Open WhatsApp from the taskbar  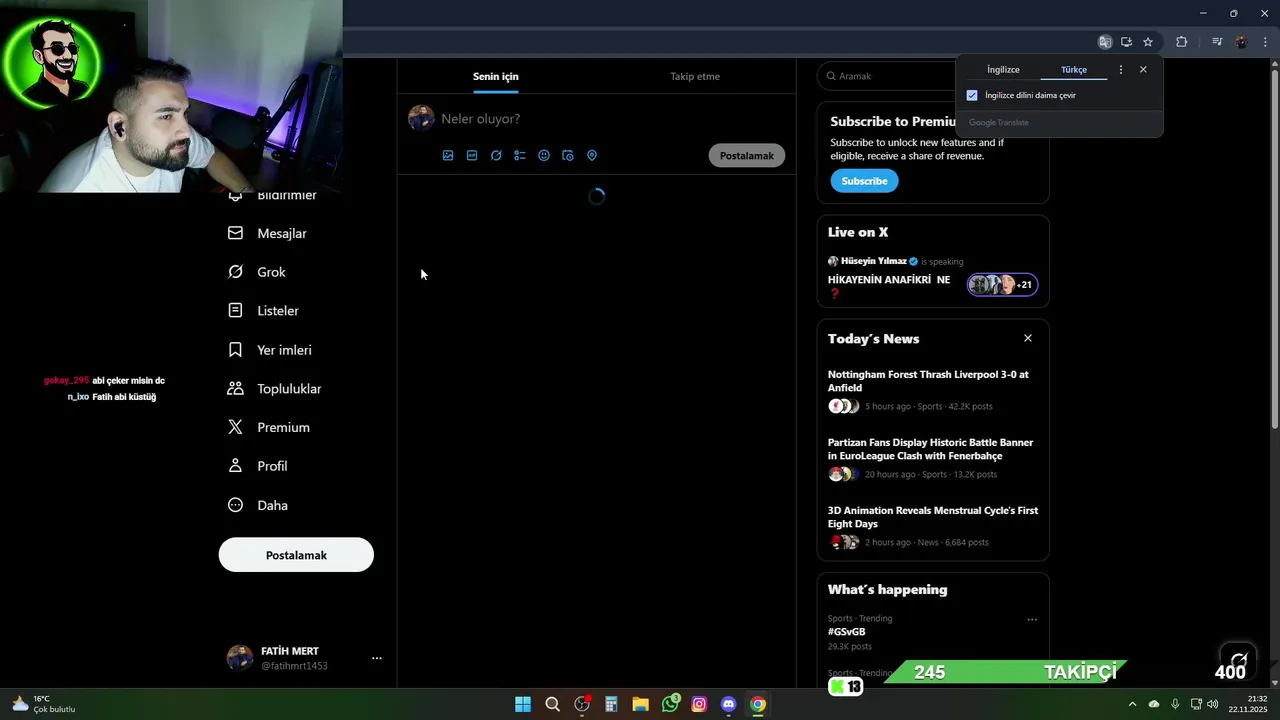671,704
